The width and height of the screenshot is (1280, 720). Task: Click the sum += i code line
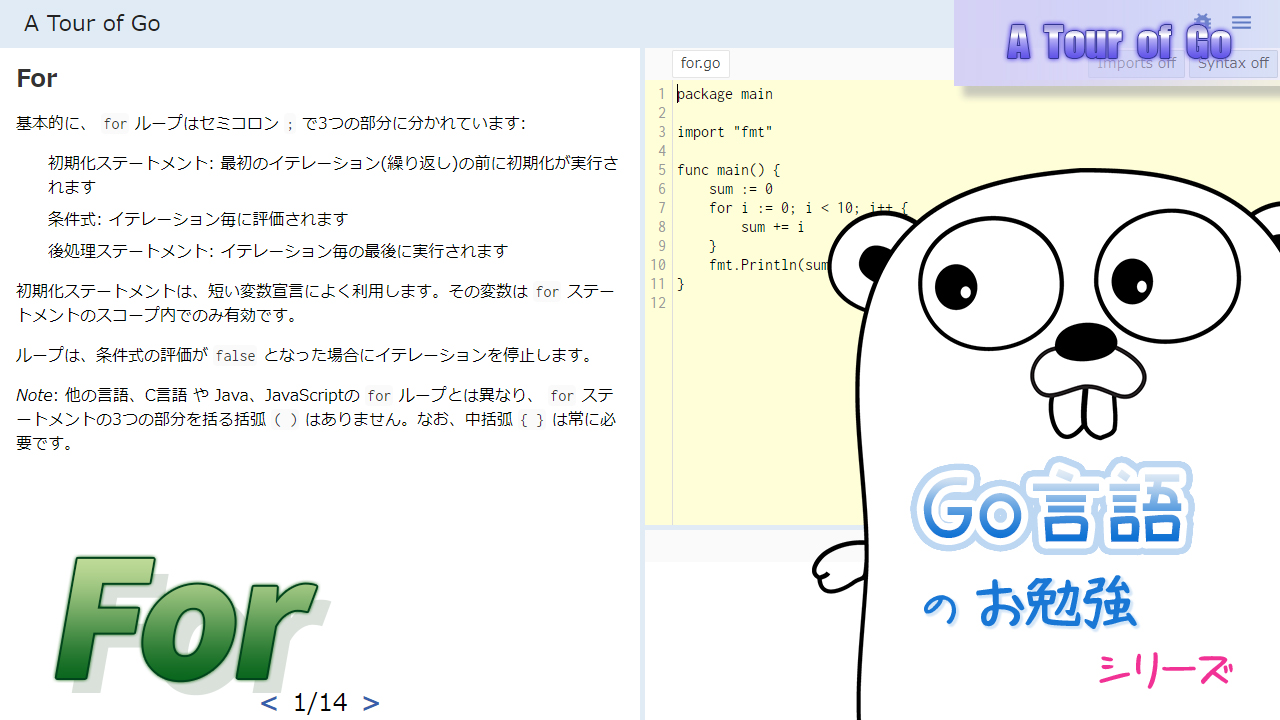(x=772, y=227)
